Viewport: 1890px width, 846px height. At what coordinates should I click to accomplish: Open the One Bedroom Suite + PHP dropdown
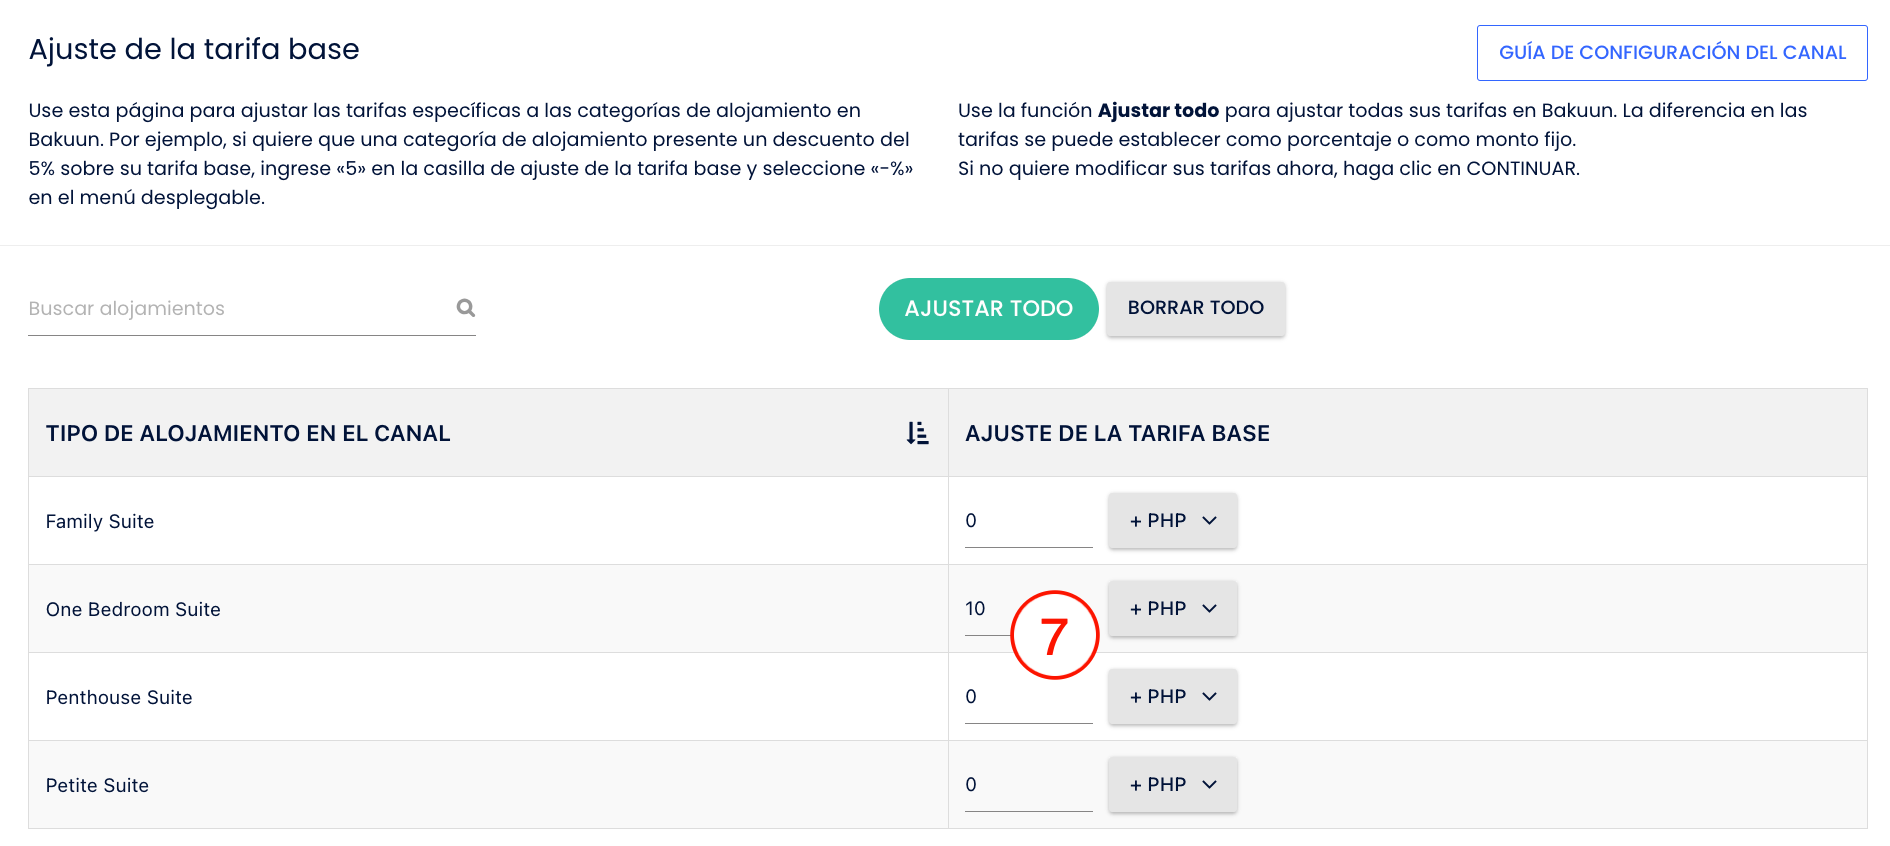(x=1173, y=609)
